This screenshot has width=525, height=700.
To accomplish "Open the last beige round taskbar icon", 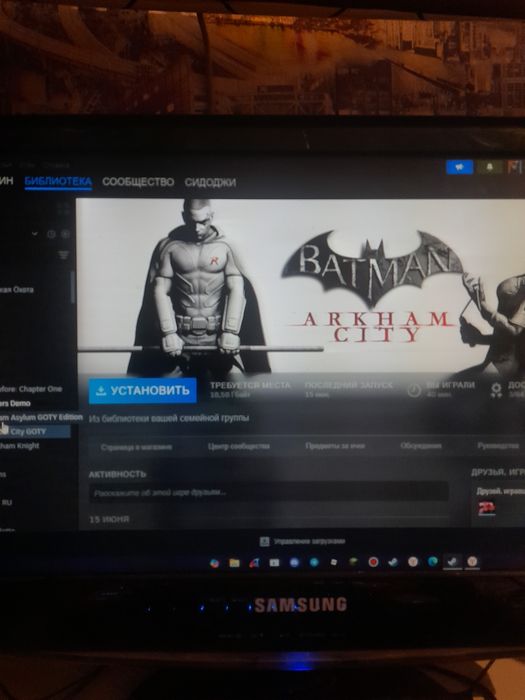I will 472,562.
